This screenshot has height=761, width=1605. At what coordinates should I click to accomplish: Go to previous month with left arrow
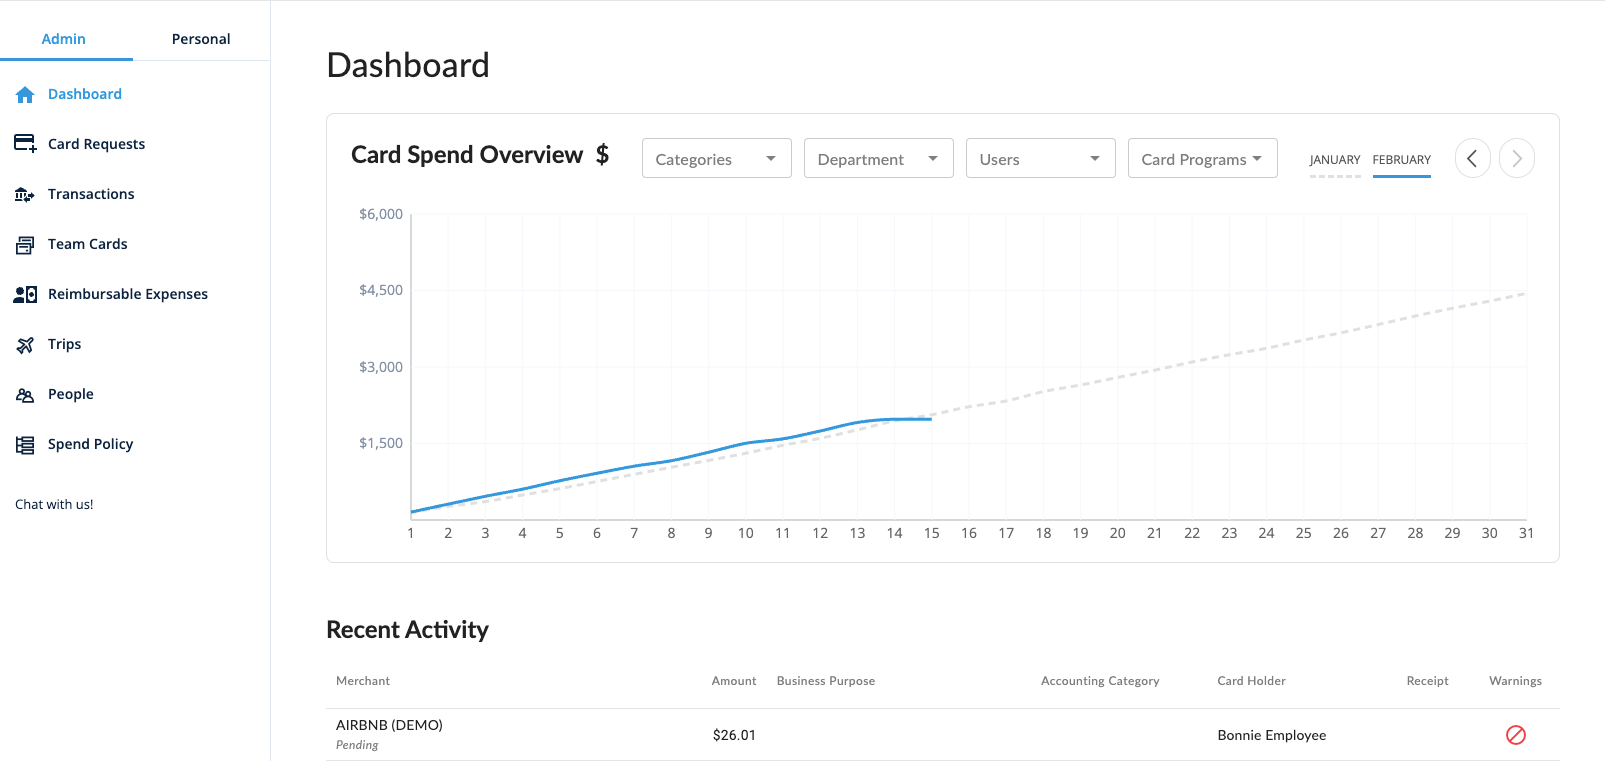coord(1472,158)
